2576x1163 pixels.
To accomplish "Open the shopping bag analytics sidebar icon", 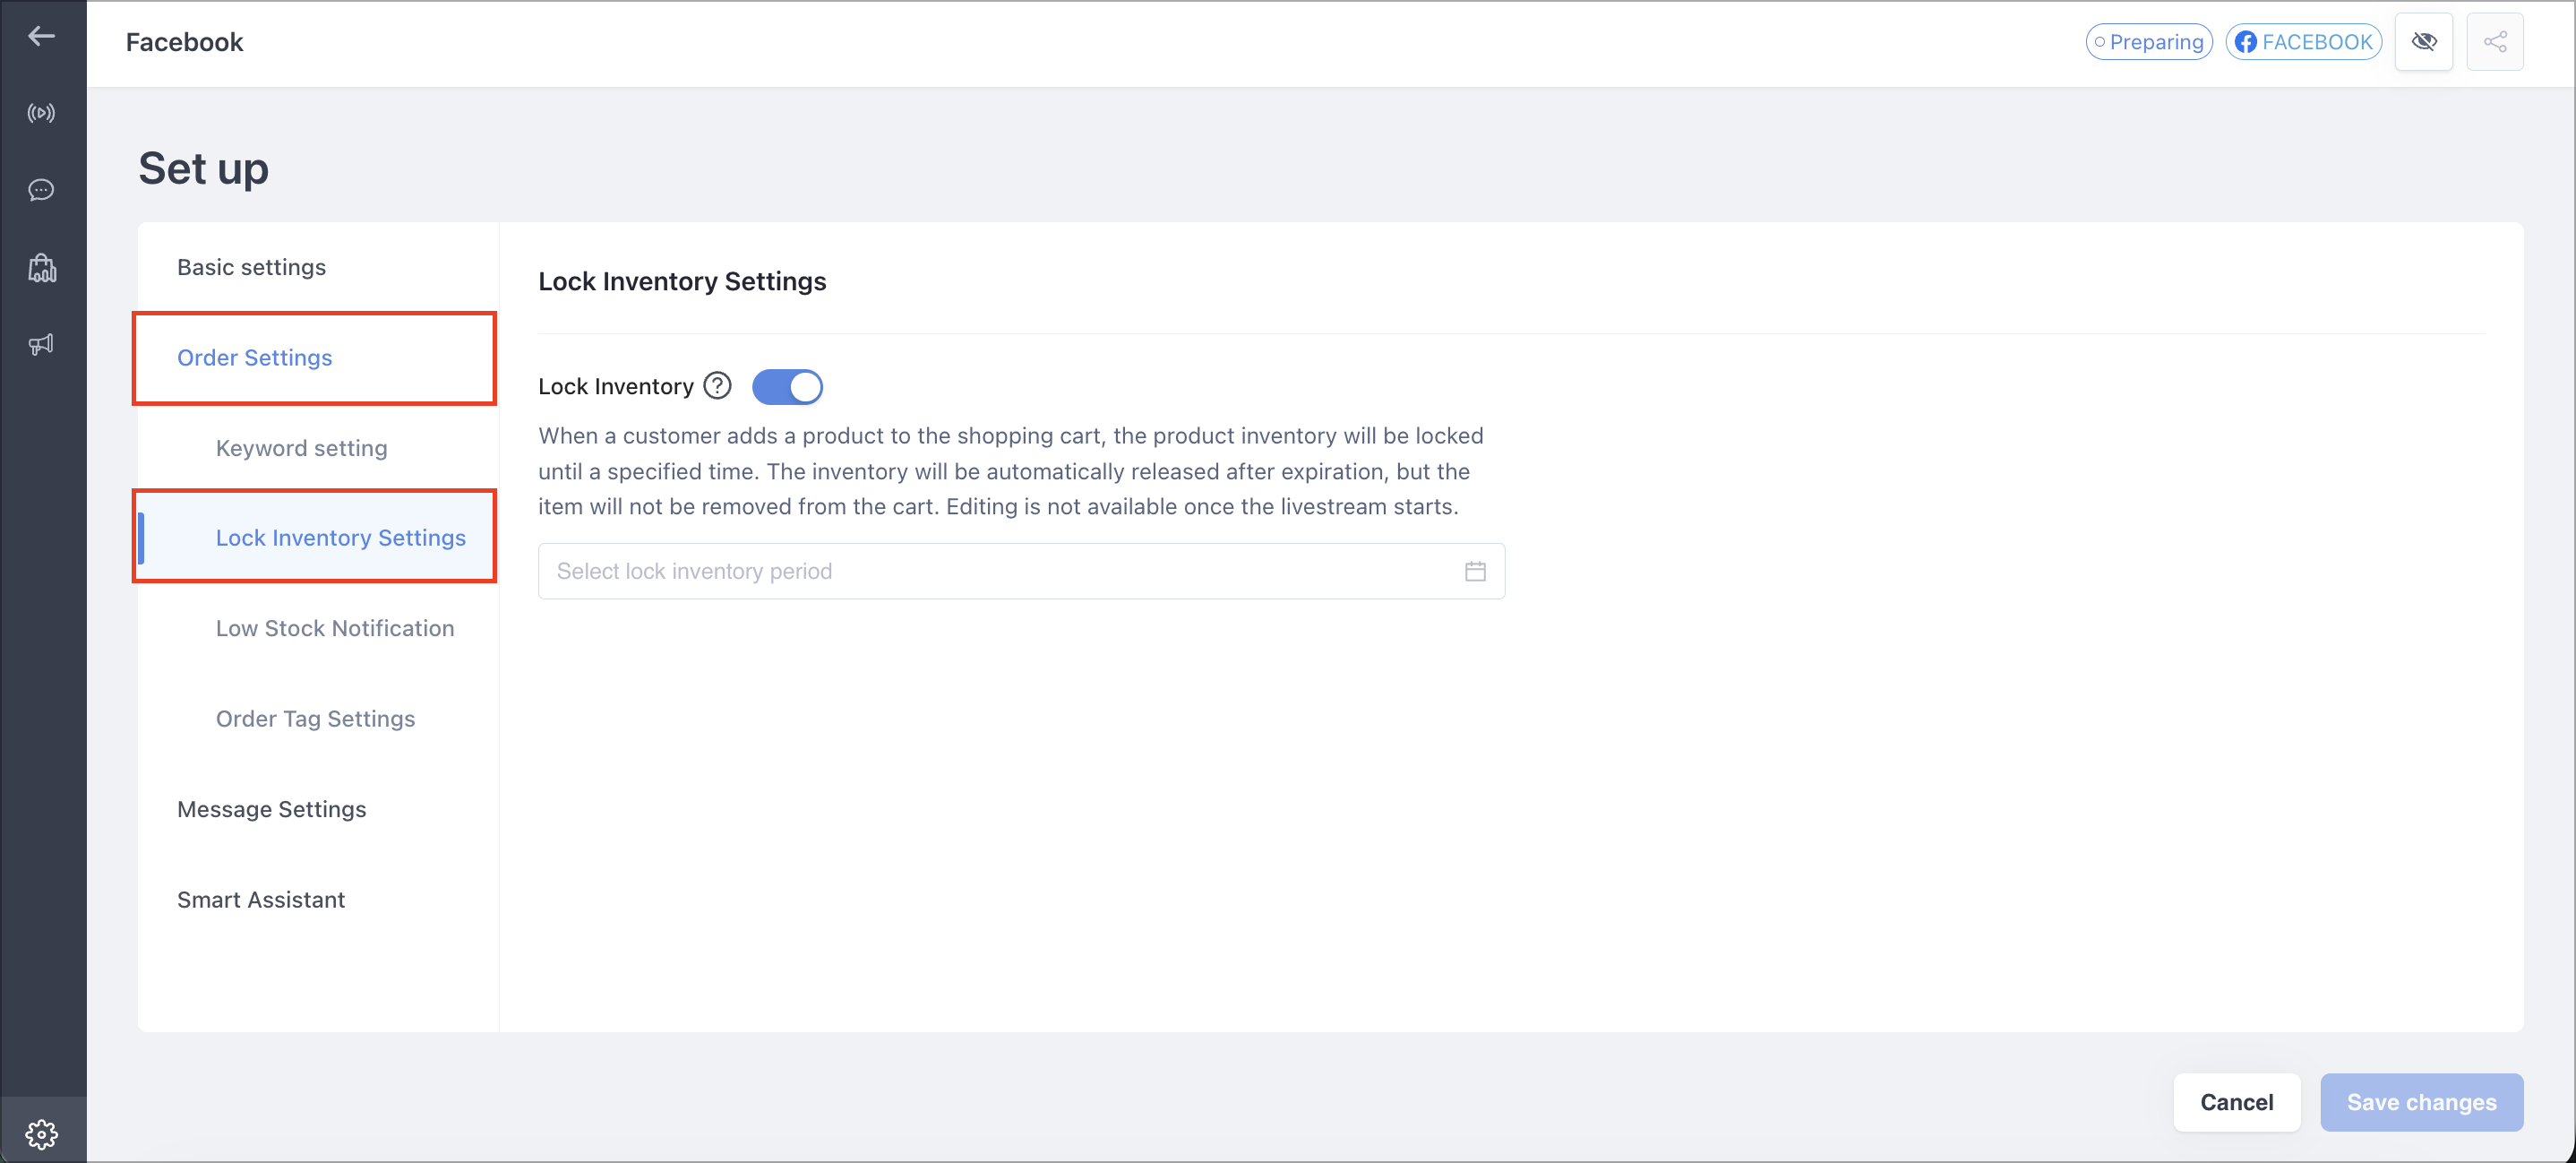I will point(41,267).
